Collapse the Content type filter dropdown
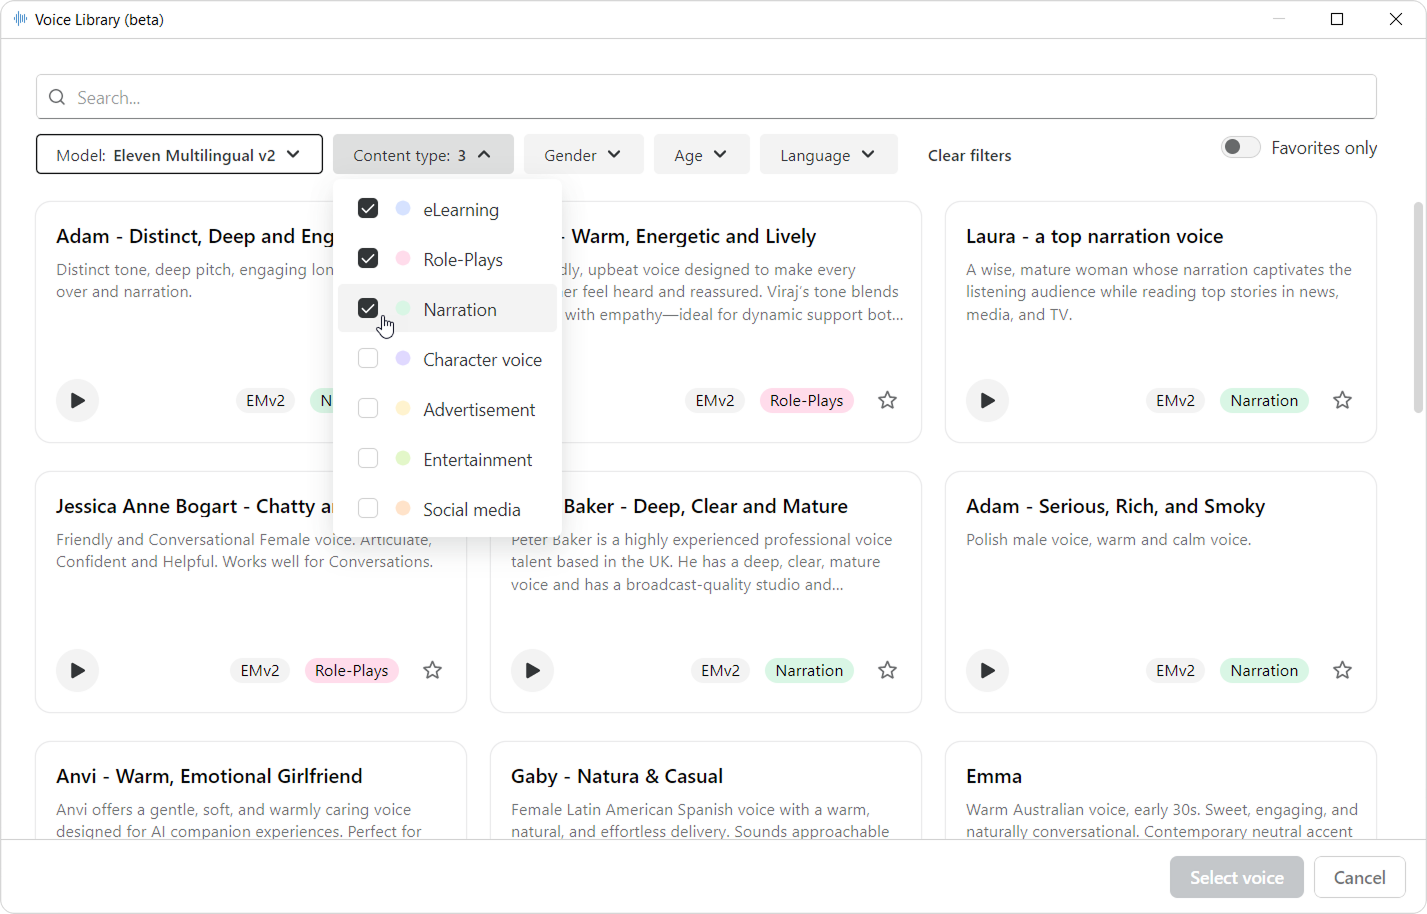Screen dimensions: 1427x914 [423, 155]
